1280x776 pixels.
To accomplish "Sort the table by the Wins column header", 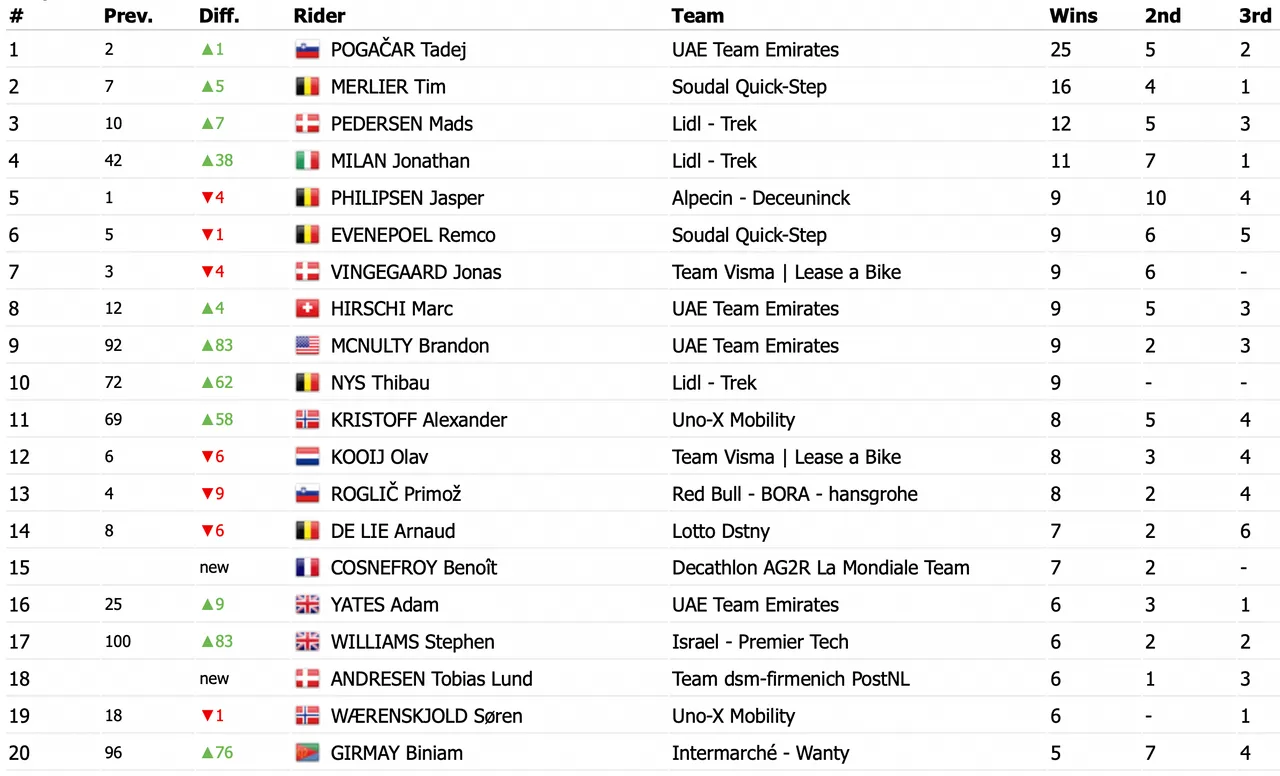I will (x=1073, y=16).
